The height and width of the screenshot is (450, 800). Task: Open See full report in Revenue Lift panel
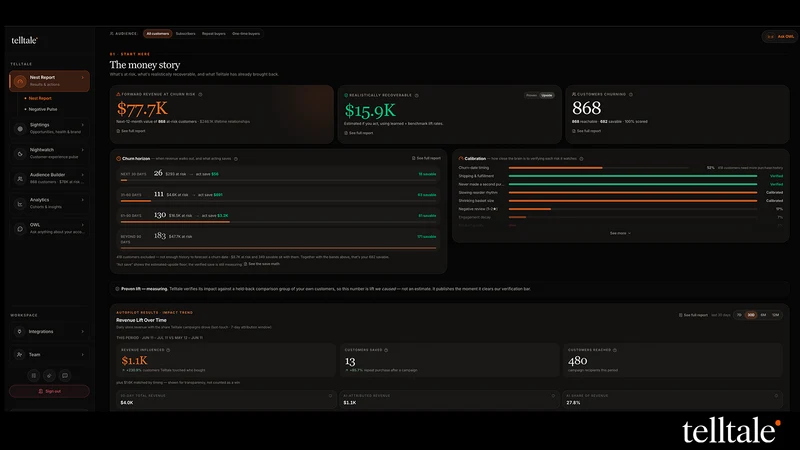pos(693,315)
